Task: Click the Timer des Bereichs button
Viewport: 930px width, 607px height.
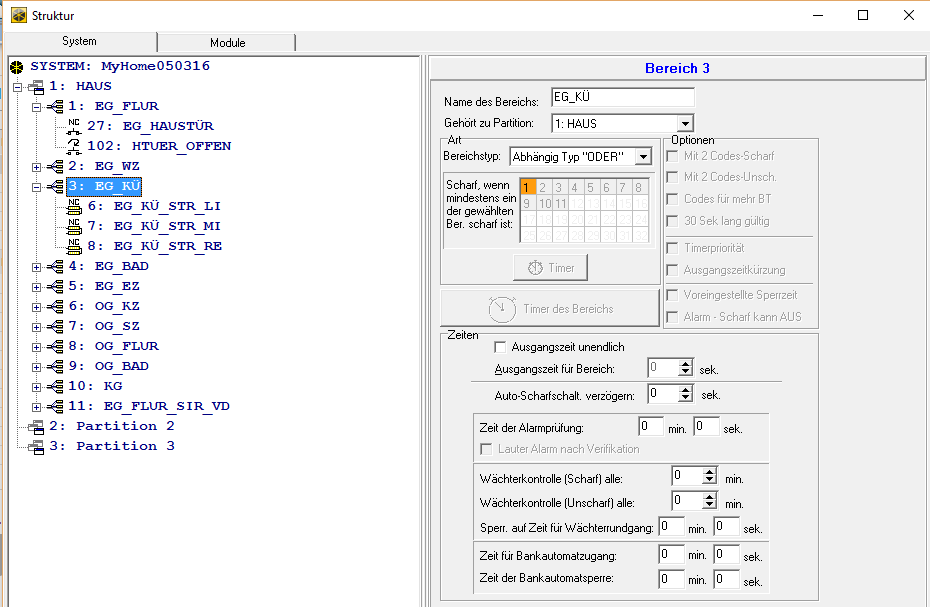Action: [x=550, y=308]
